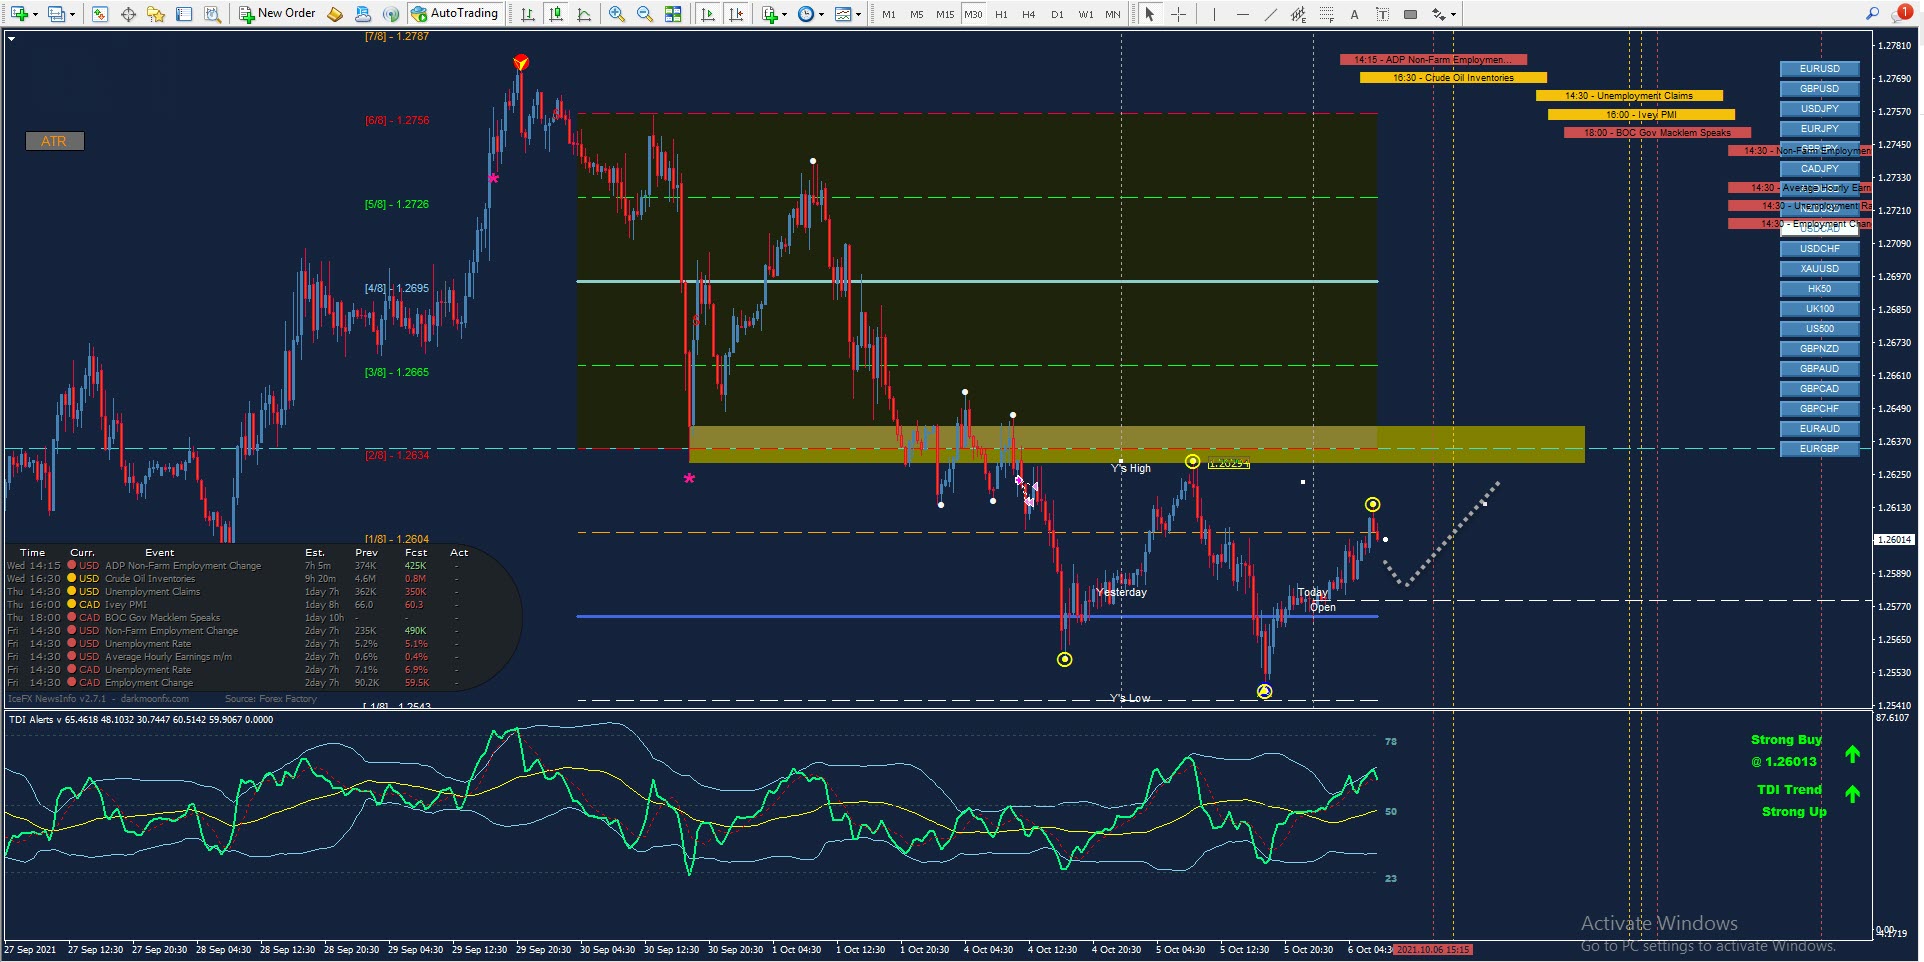This screenshot has width=1924, height=962.
Task: Expand the Indicators dropdown arrow
Action: tap(784, 14)
